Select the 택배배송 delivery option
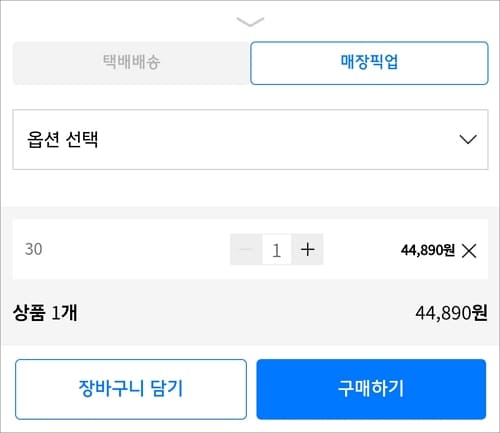Image resolution: width=500 pixels, height=433 pixels. point(131,63)
